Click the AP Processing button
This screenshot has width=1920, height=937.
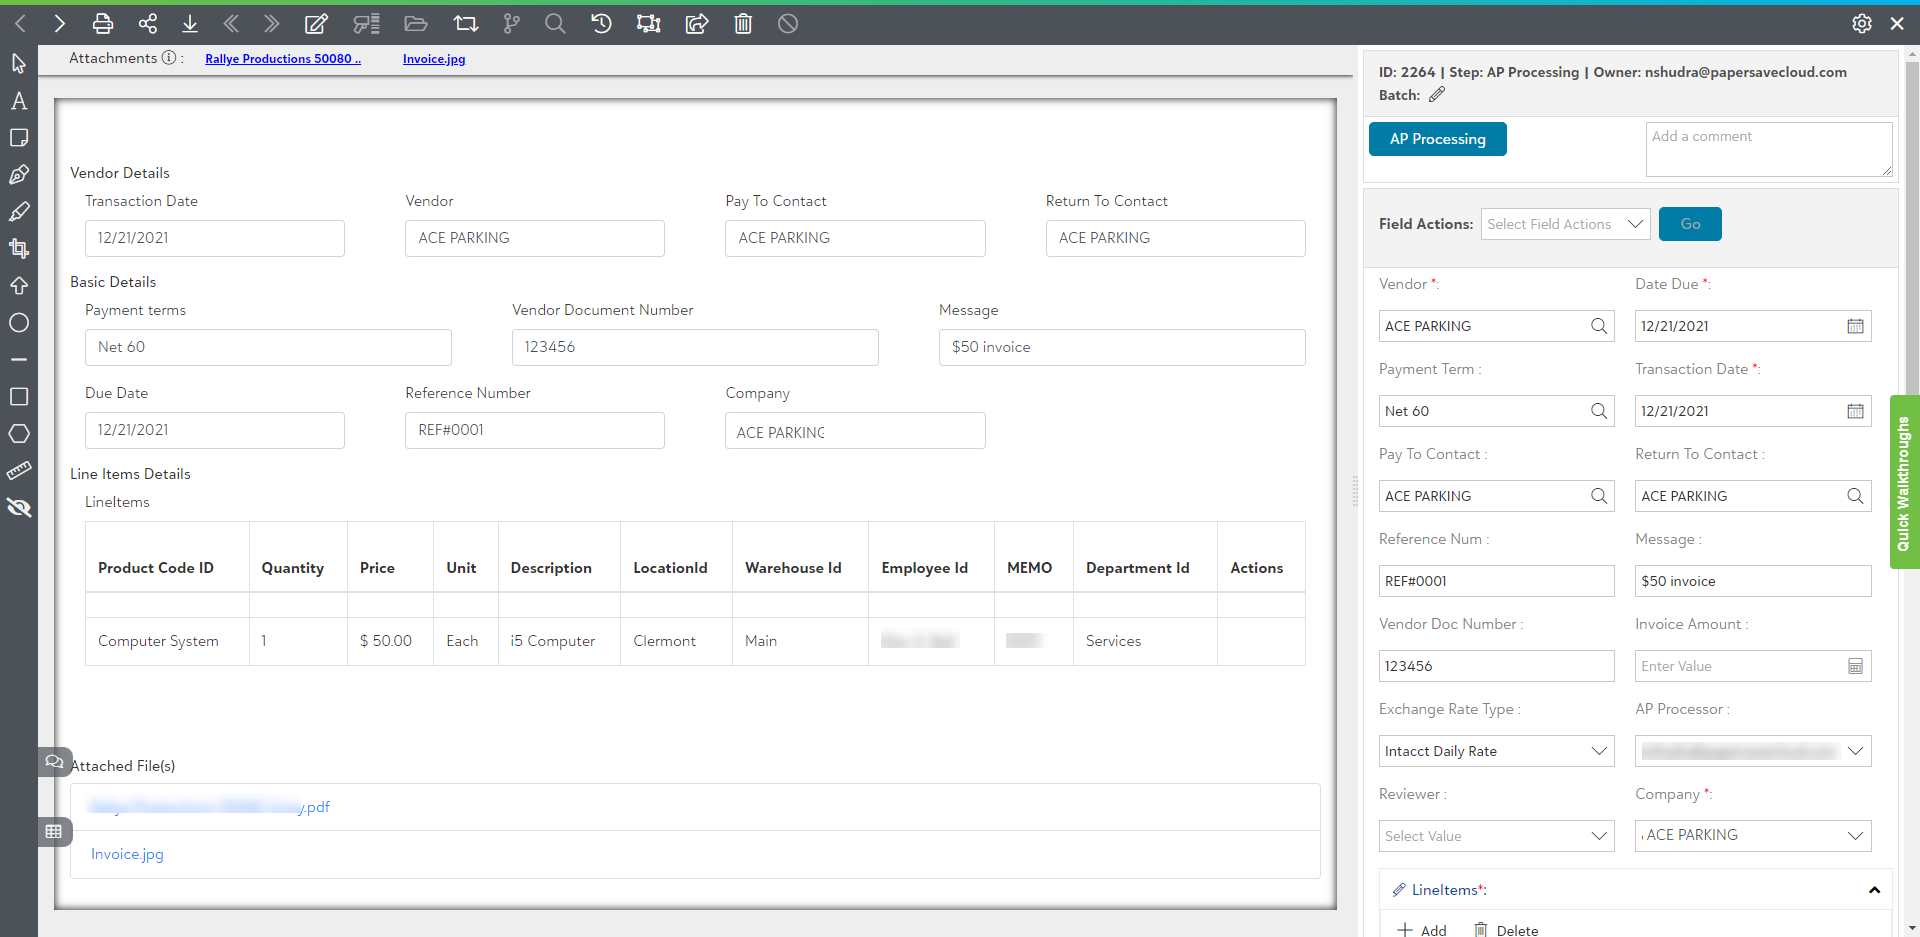point(1437,139)
